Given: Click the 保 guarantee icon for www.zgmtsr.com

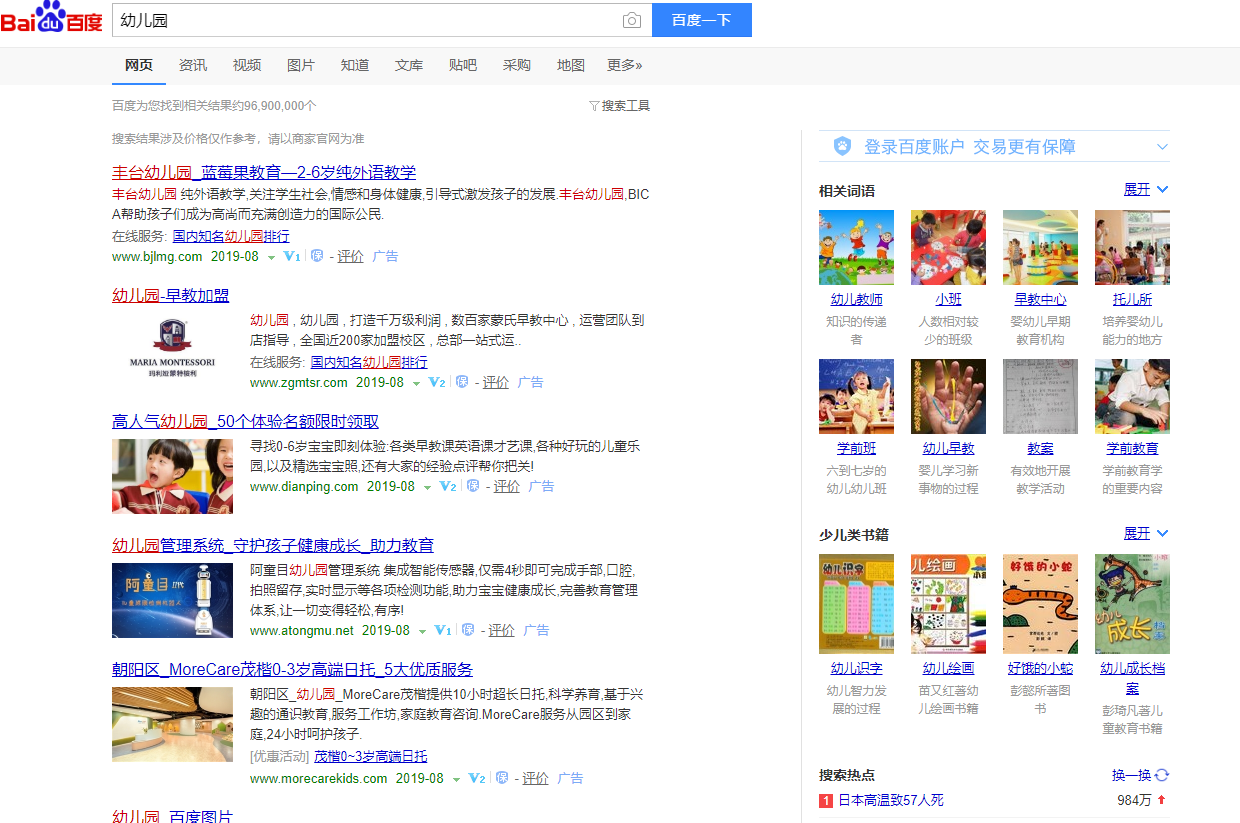Looking at the screenshot, I should [462, 382].
